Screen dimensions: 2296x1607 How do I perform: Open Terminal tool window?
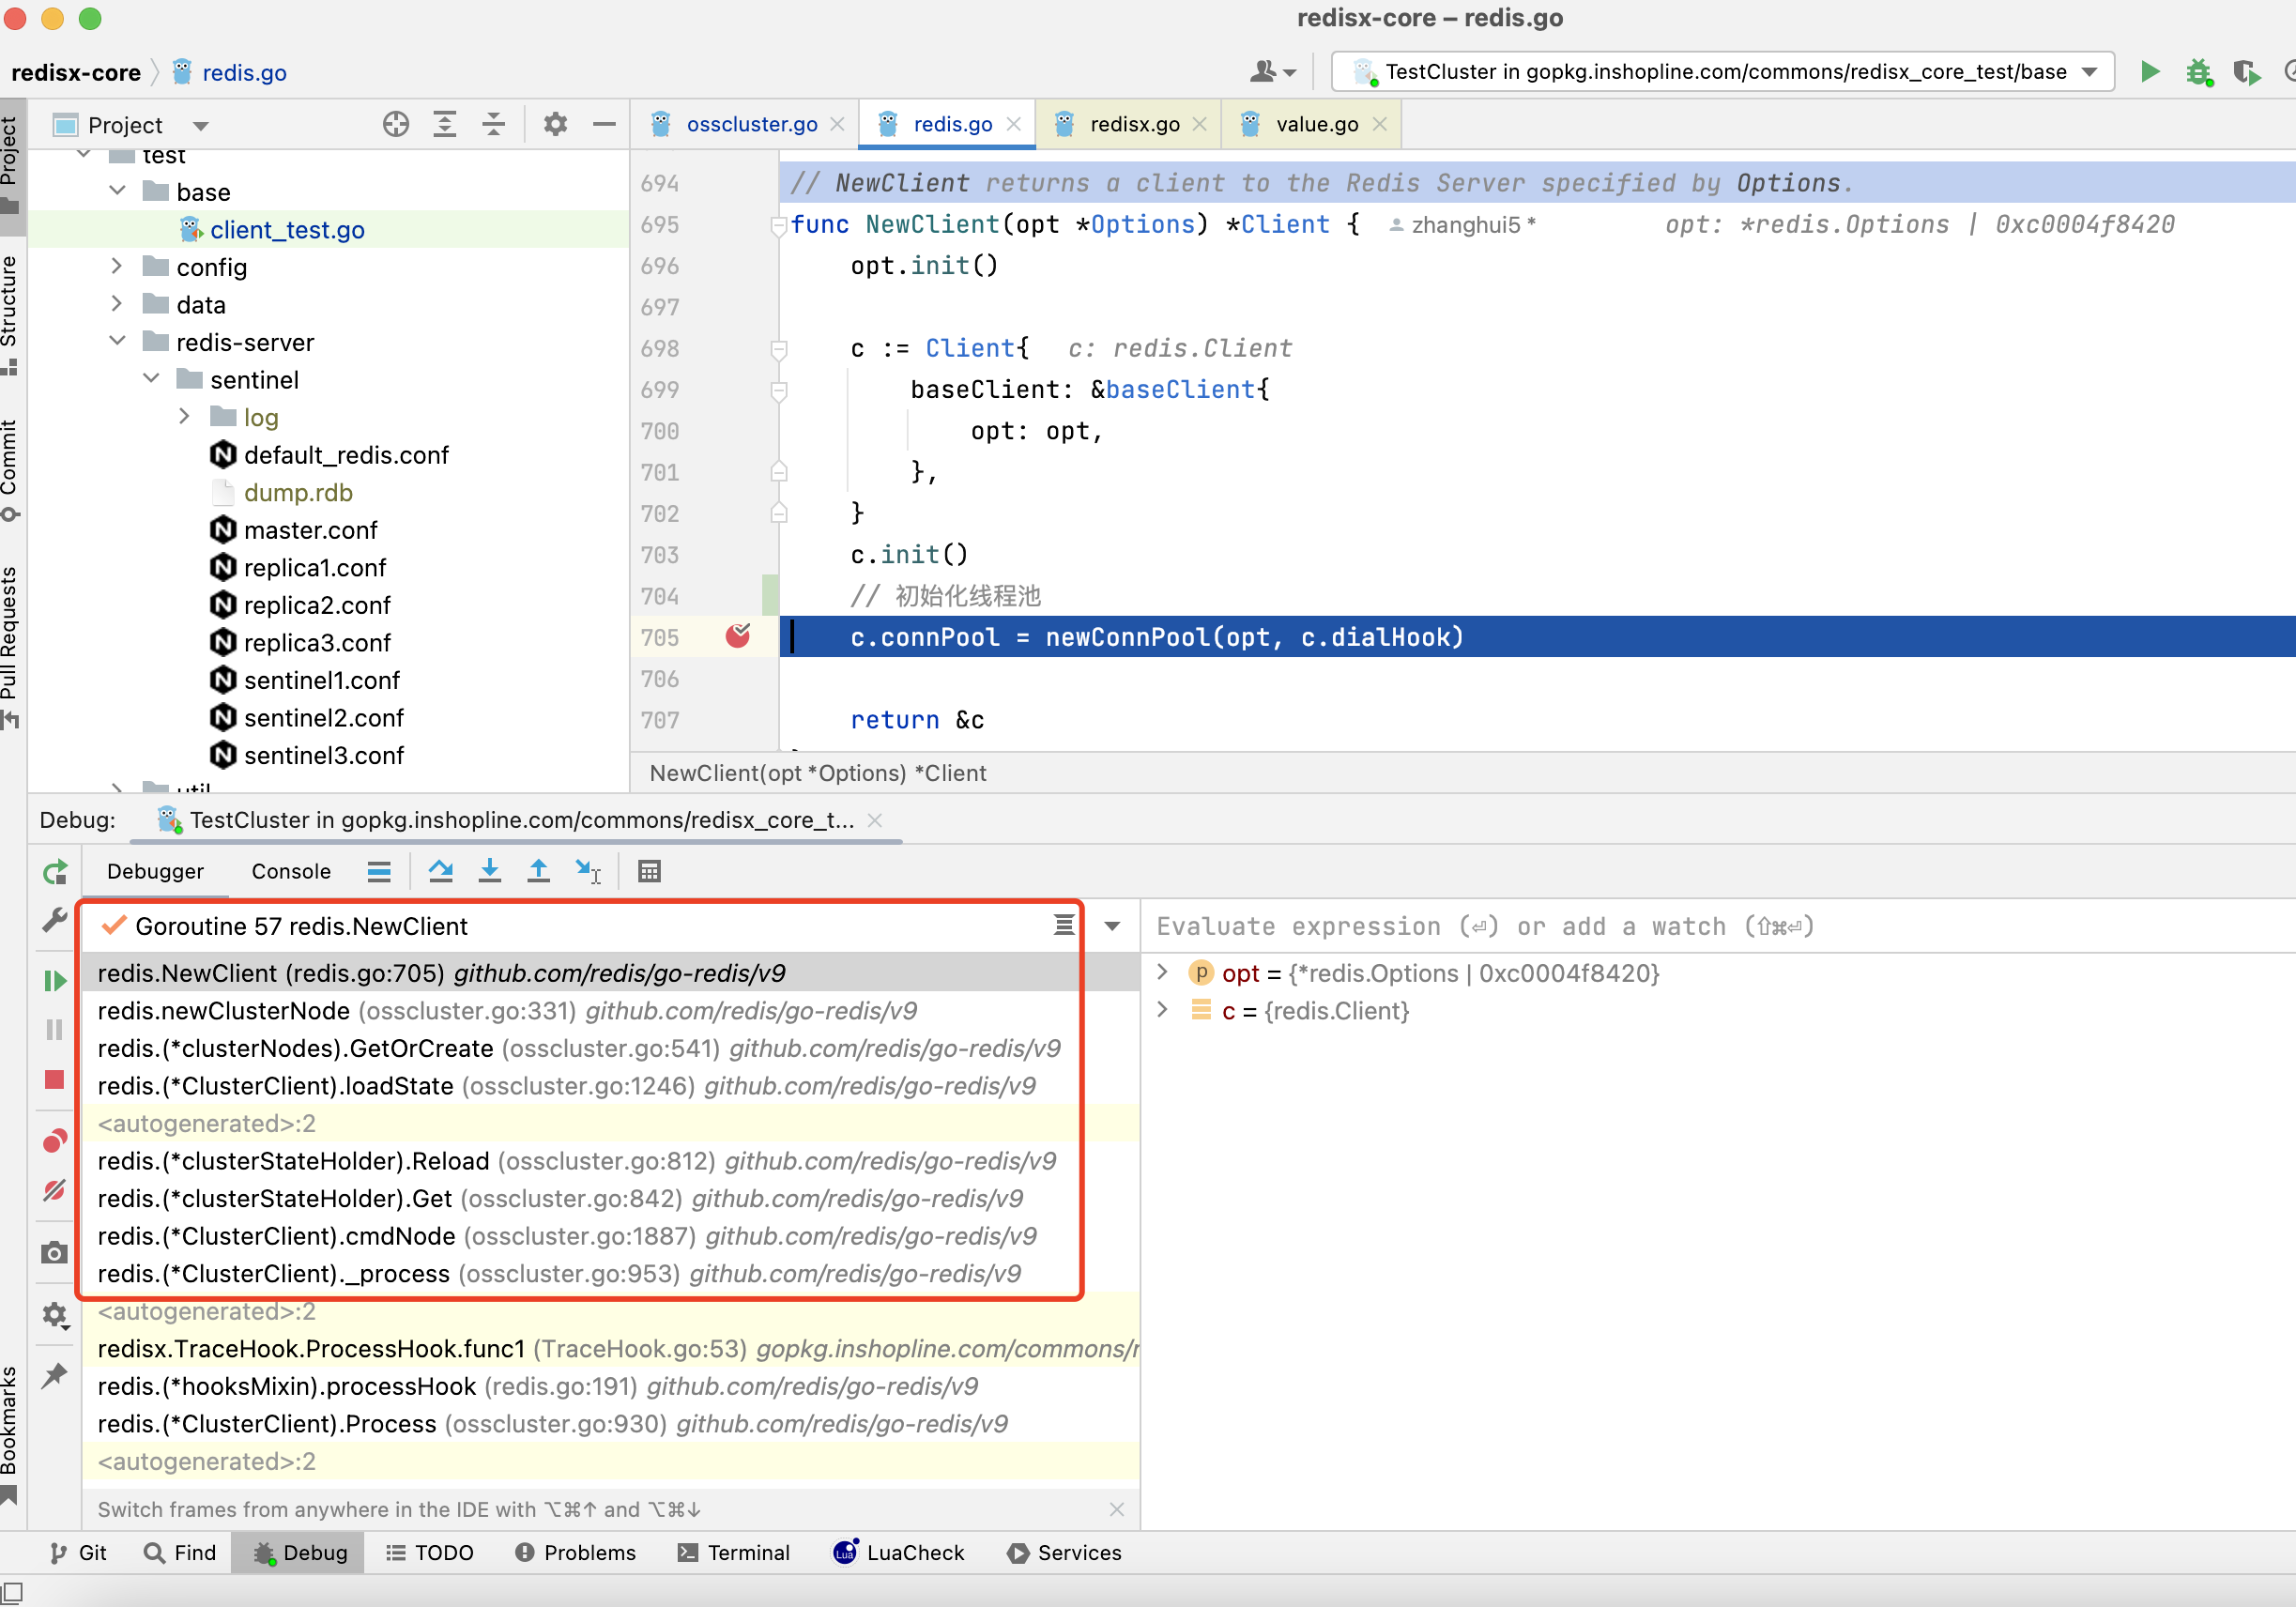733,1552
